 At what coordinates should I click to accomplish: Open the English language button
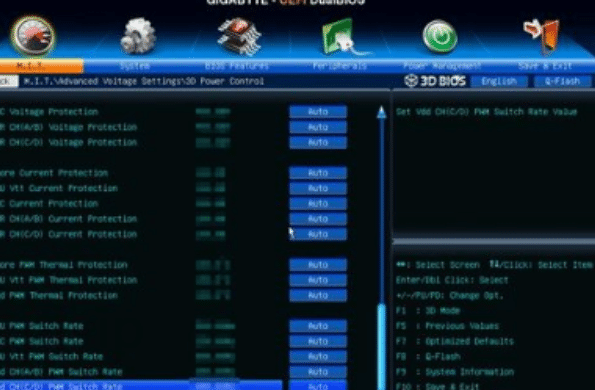click(499, 81)
